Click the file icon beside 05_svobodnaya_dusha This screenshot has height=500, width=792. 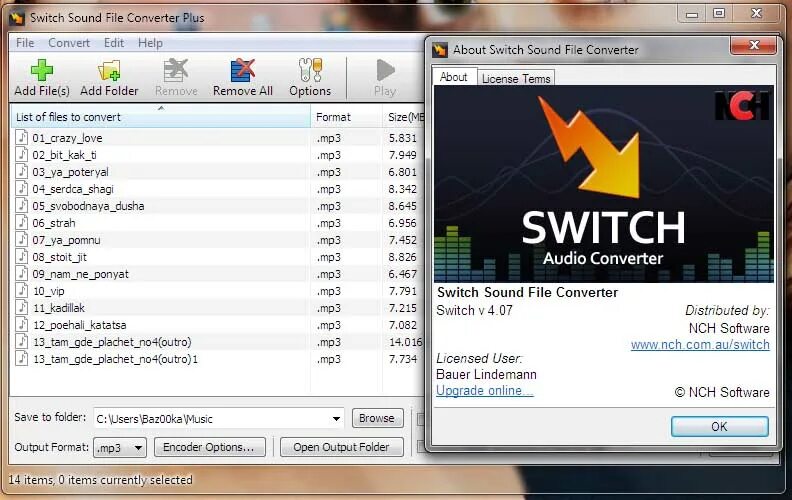tap(21, 206)
